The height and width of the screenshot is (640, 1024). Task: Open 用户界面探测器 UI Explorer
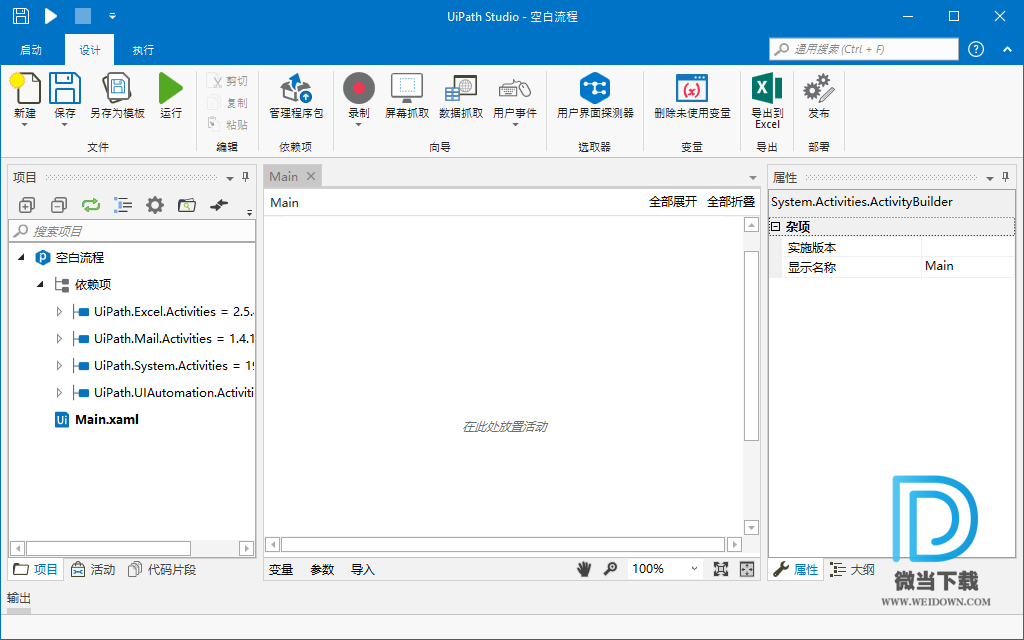click(595, 96)
